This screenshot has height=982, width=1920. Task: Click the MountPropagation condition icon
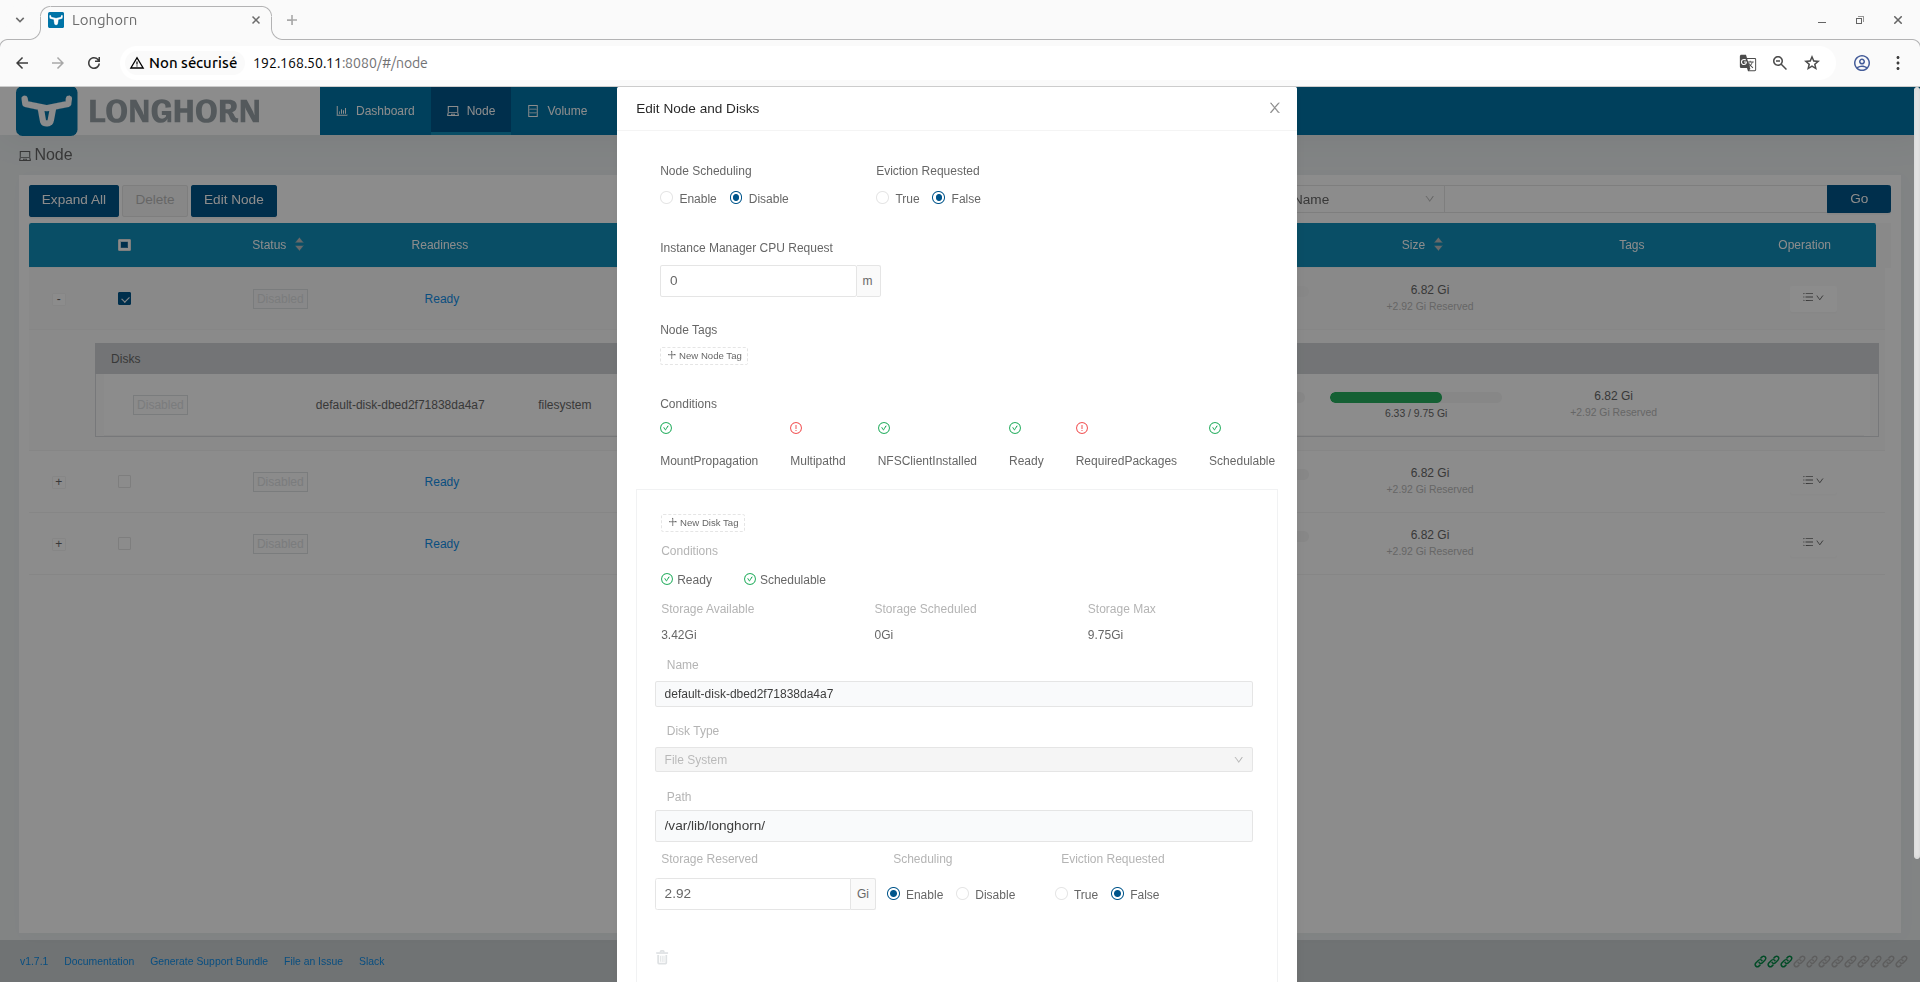(666, 428)
